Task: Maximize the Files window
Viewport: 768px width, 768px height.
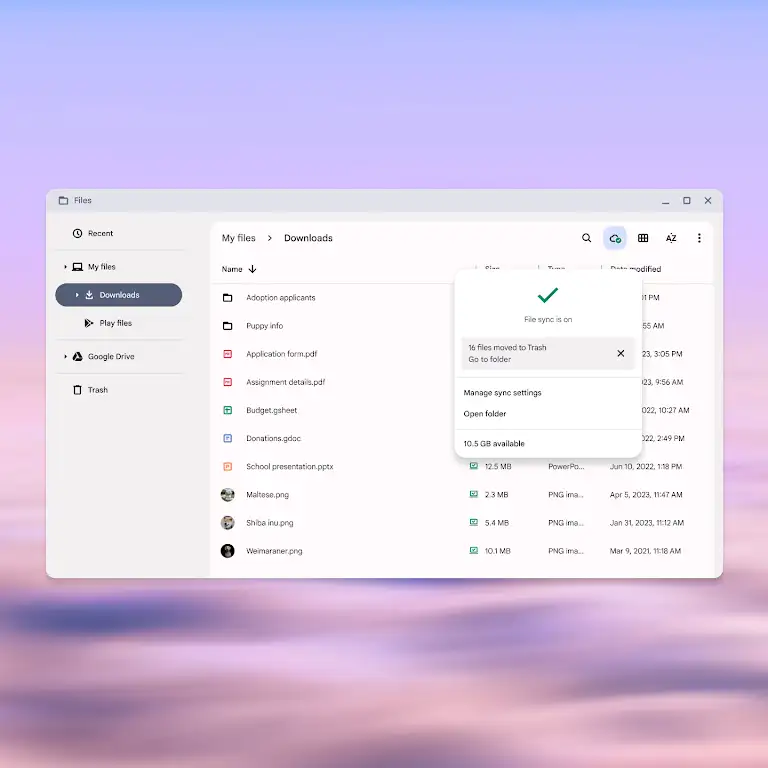Action: tap(687, 200)
